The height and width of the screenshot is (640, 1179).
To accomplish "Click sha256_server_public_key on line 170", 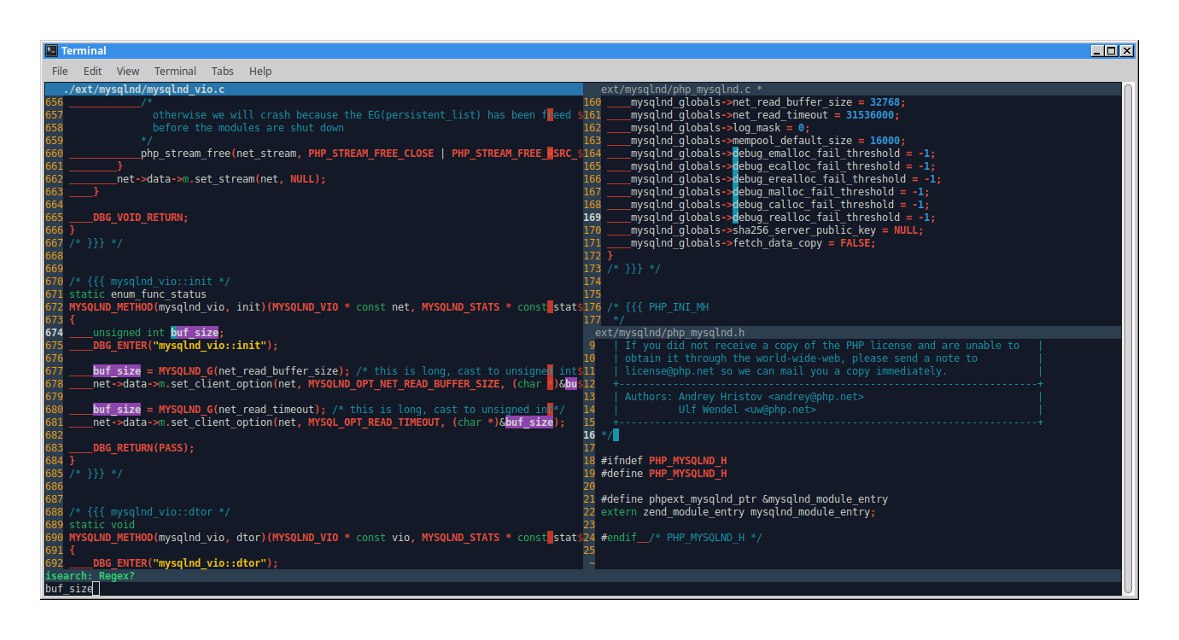I will click(805, 230).
